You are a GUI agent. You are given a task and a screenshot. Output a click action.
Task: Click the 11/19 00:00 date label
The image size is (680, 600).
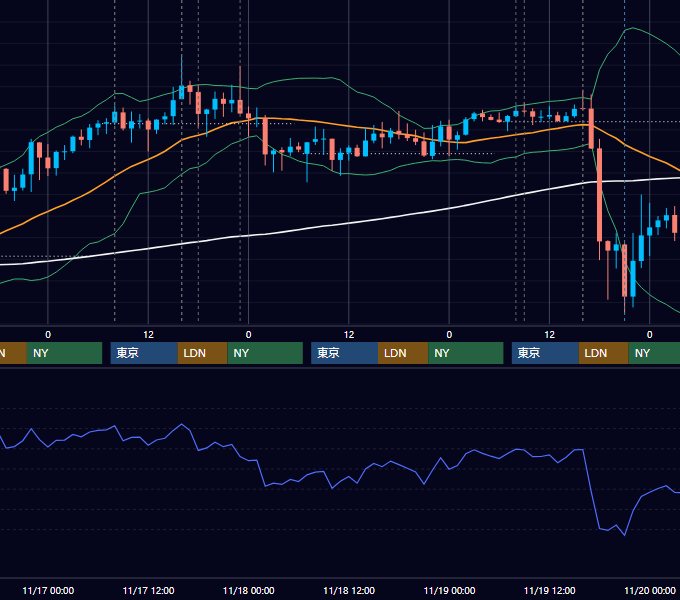pyautogui.click(x=449, y=590)
